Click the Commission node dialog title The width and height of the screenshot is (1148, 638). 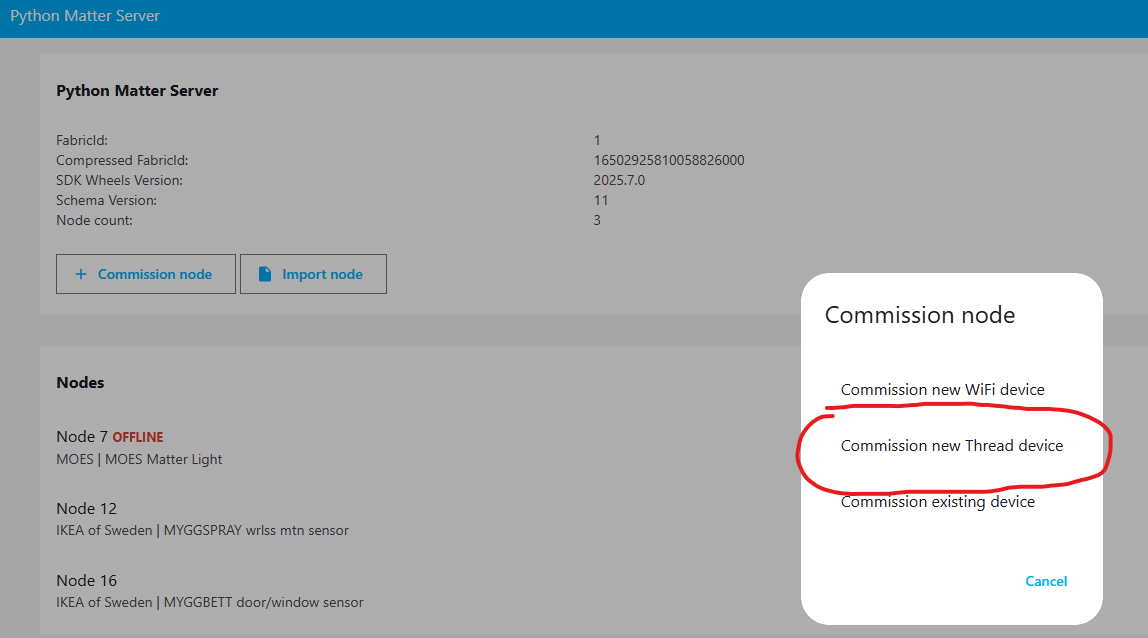tap(920, 315)
